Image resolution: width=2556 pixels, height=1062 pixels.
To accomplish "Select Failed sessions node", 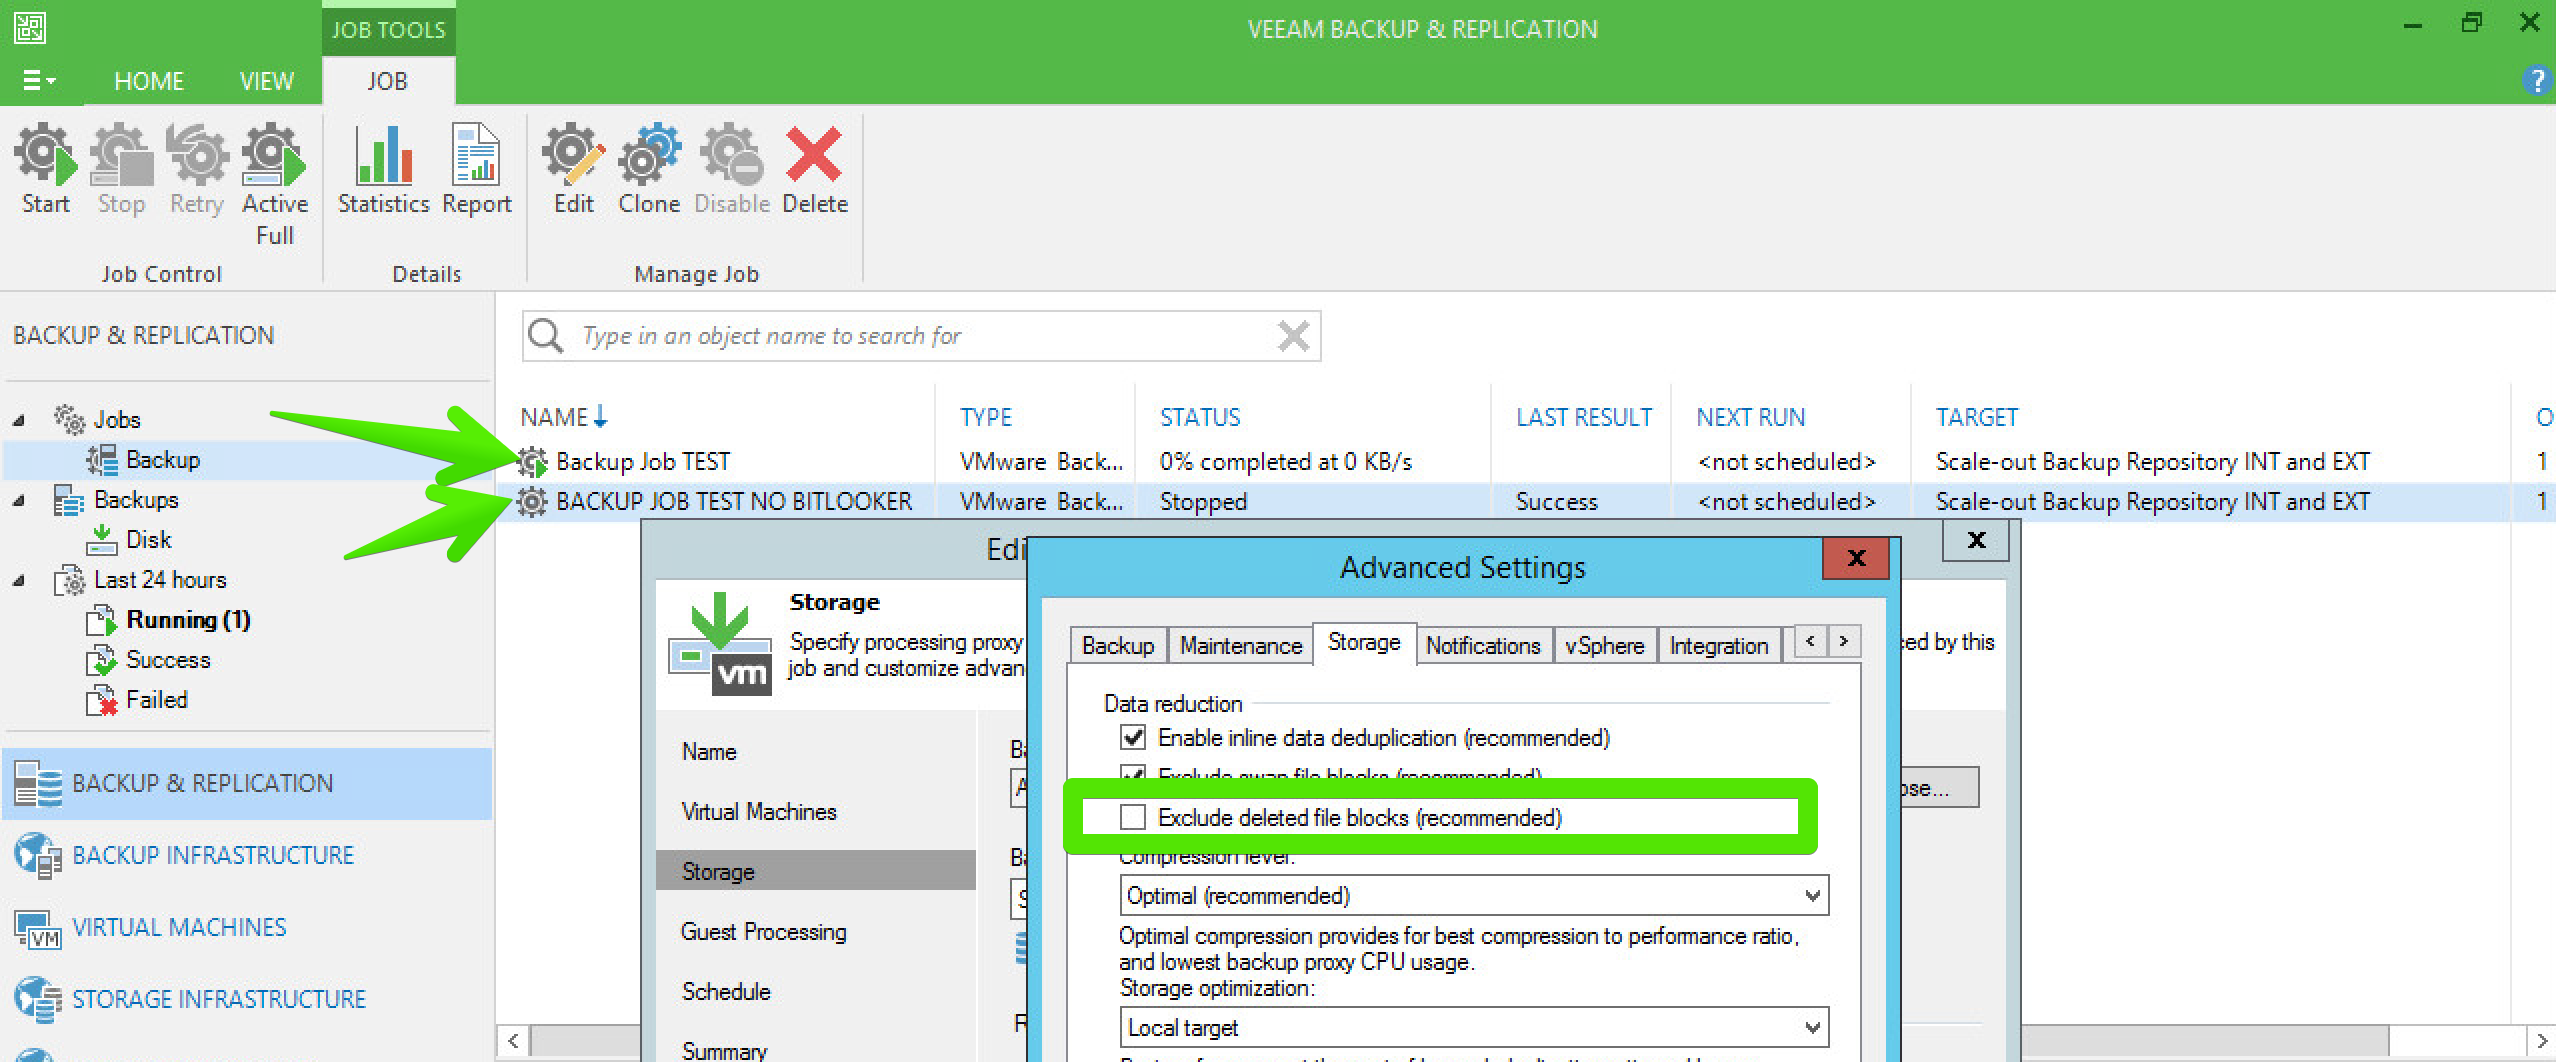I will (156, 700).
